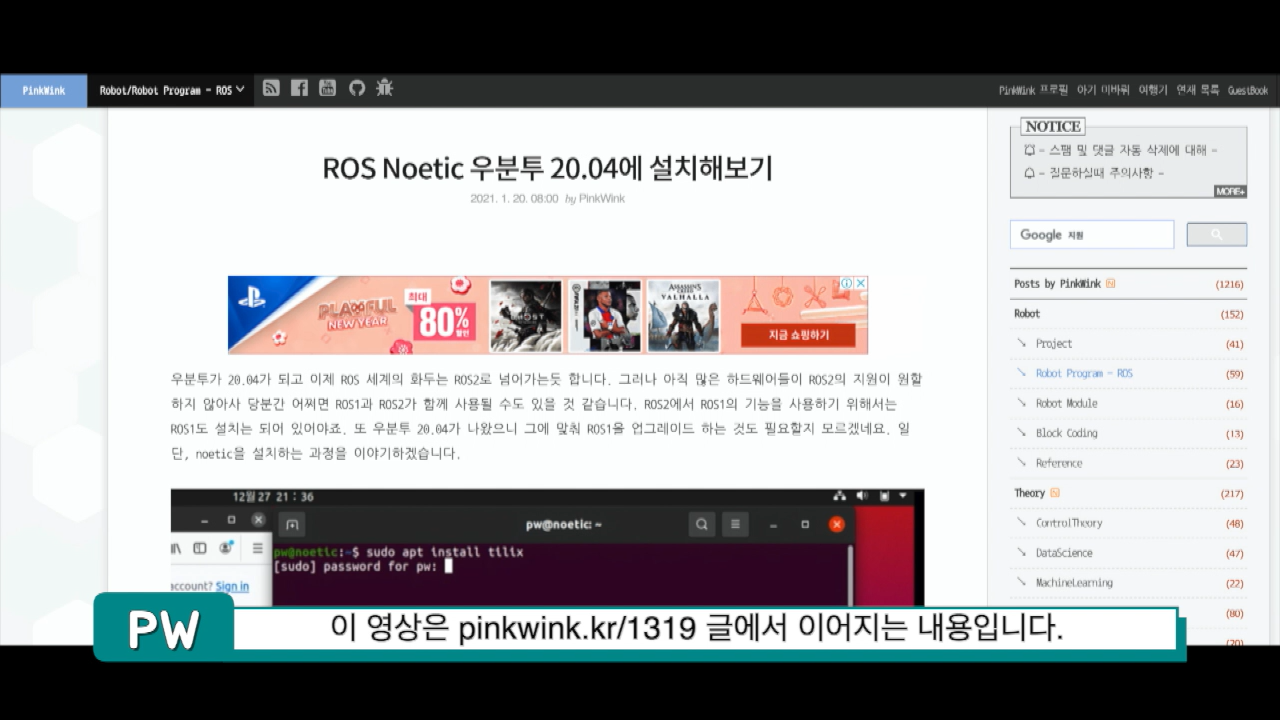Open the 질문하실때 주의사항 notice
The image size is (1280, 720).
coord(1101,172)
